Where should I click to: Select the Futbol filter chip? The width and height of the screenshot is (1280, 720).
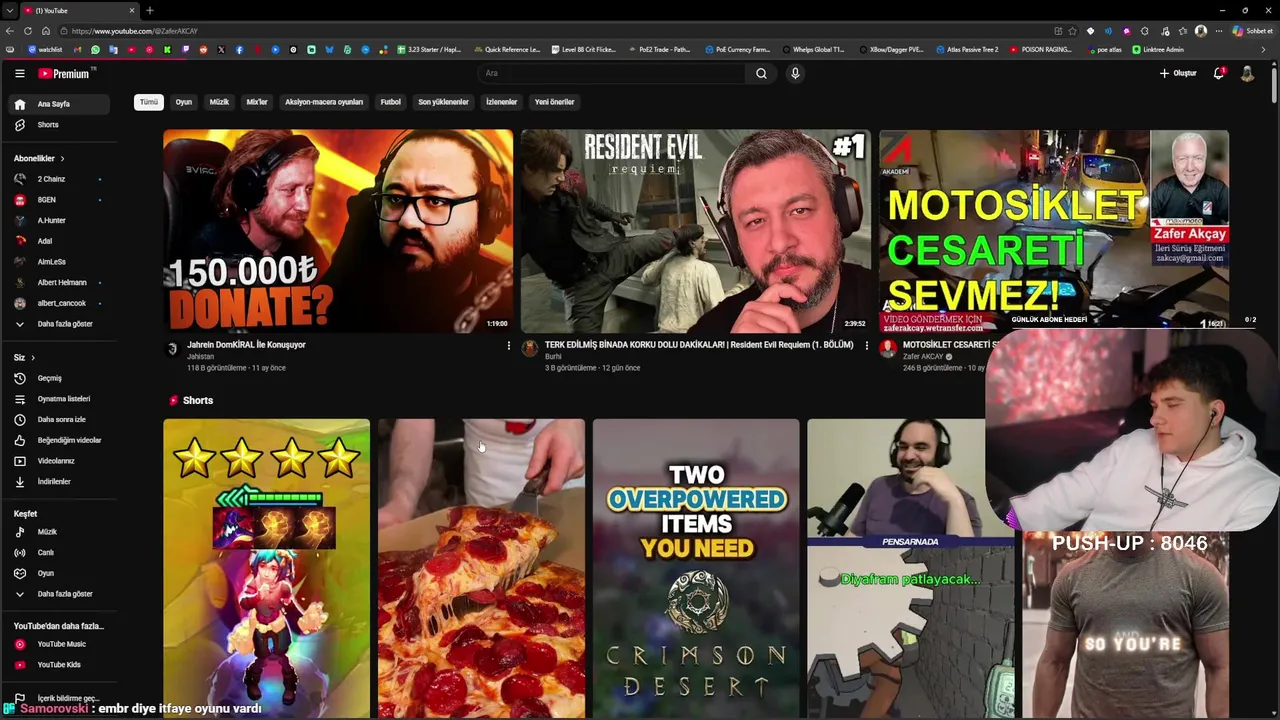click(391, 102)
